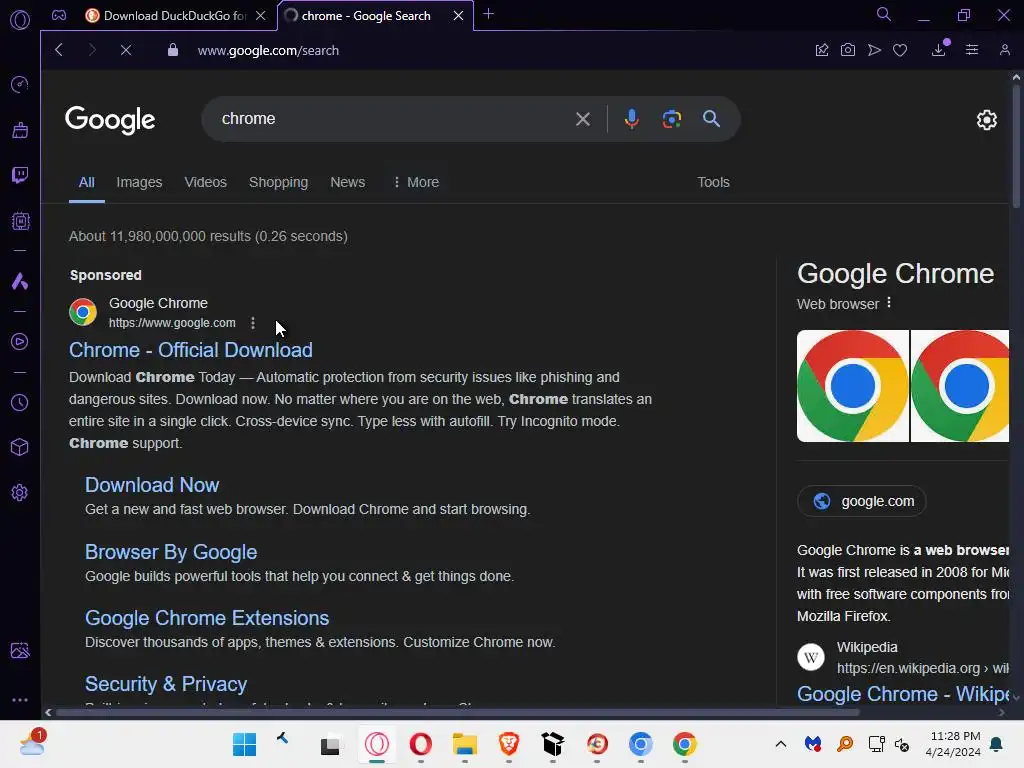Click the address bar URL
The height and width of the screenshot is (768, 1024).
[268, 50]
